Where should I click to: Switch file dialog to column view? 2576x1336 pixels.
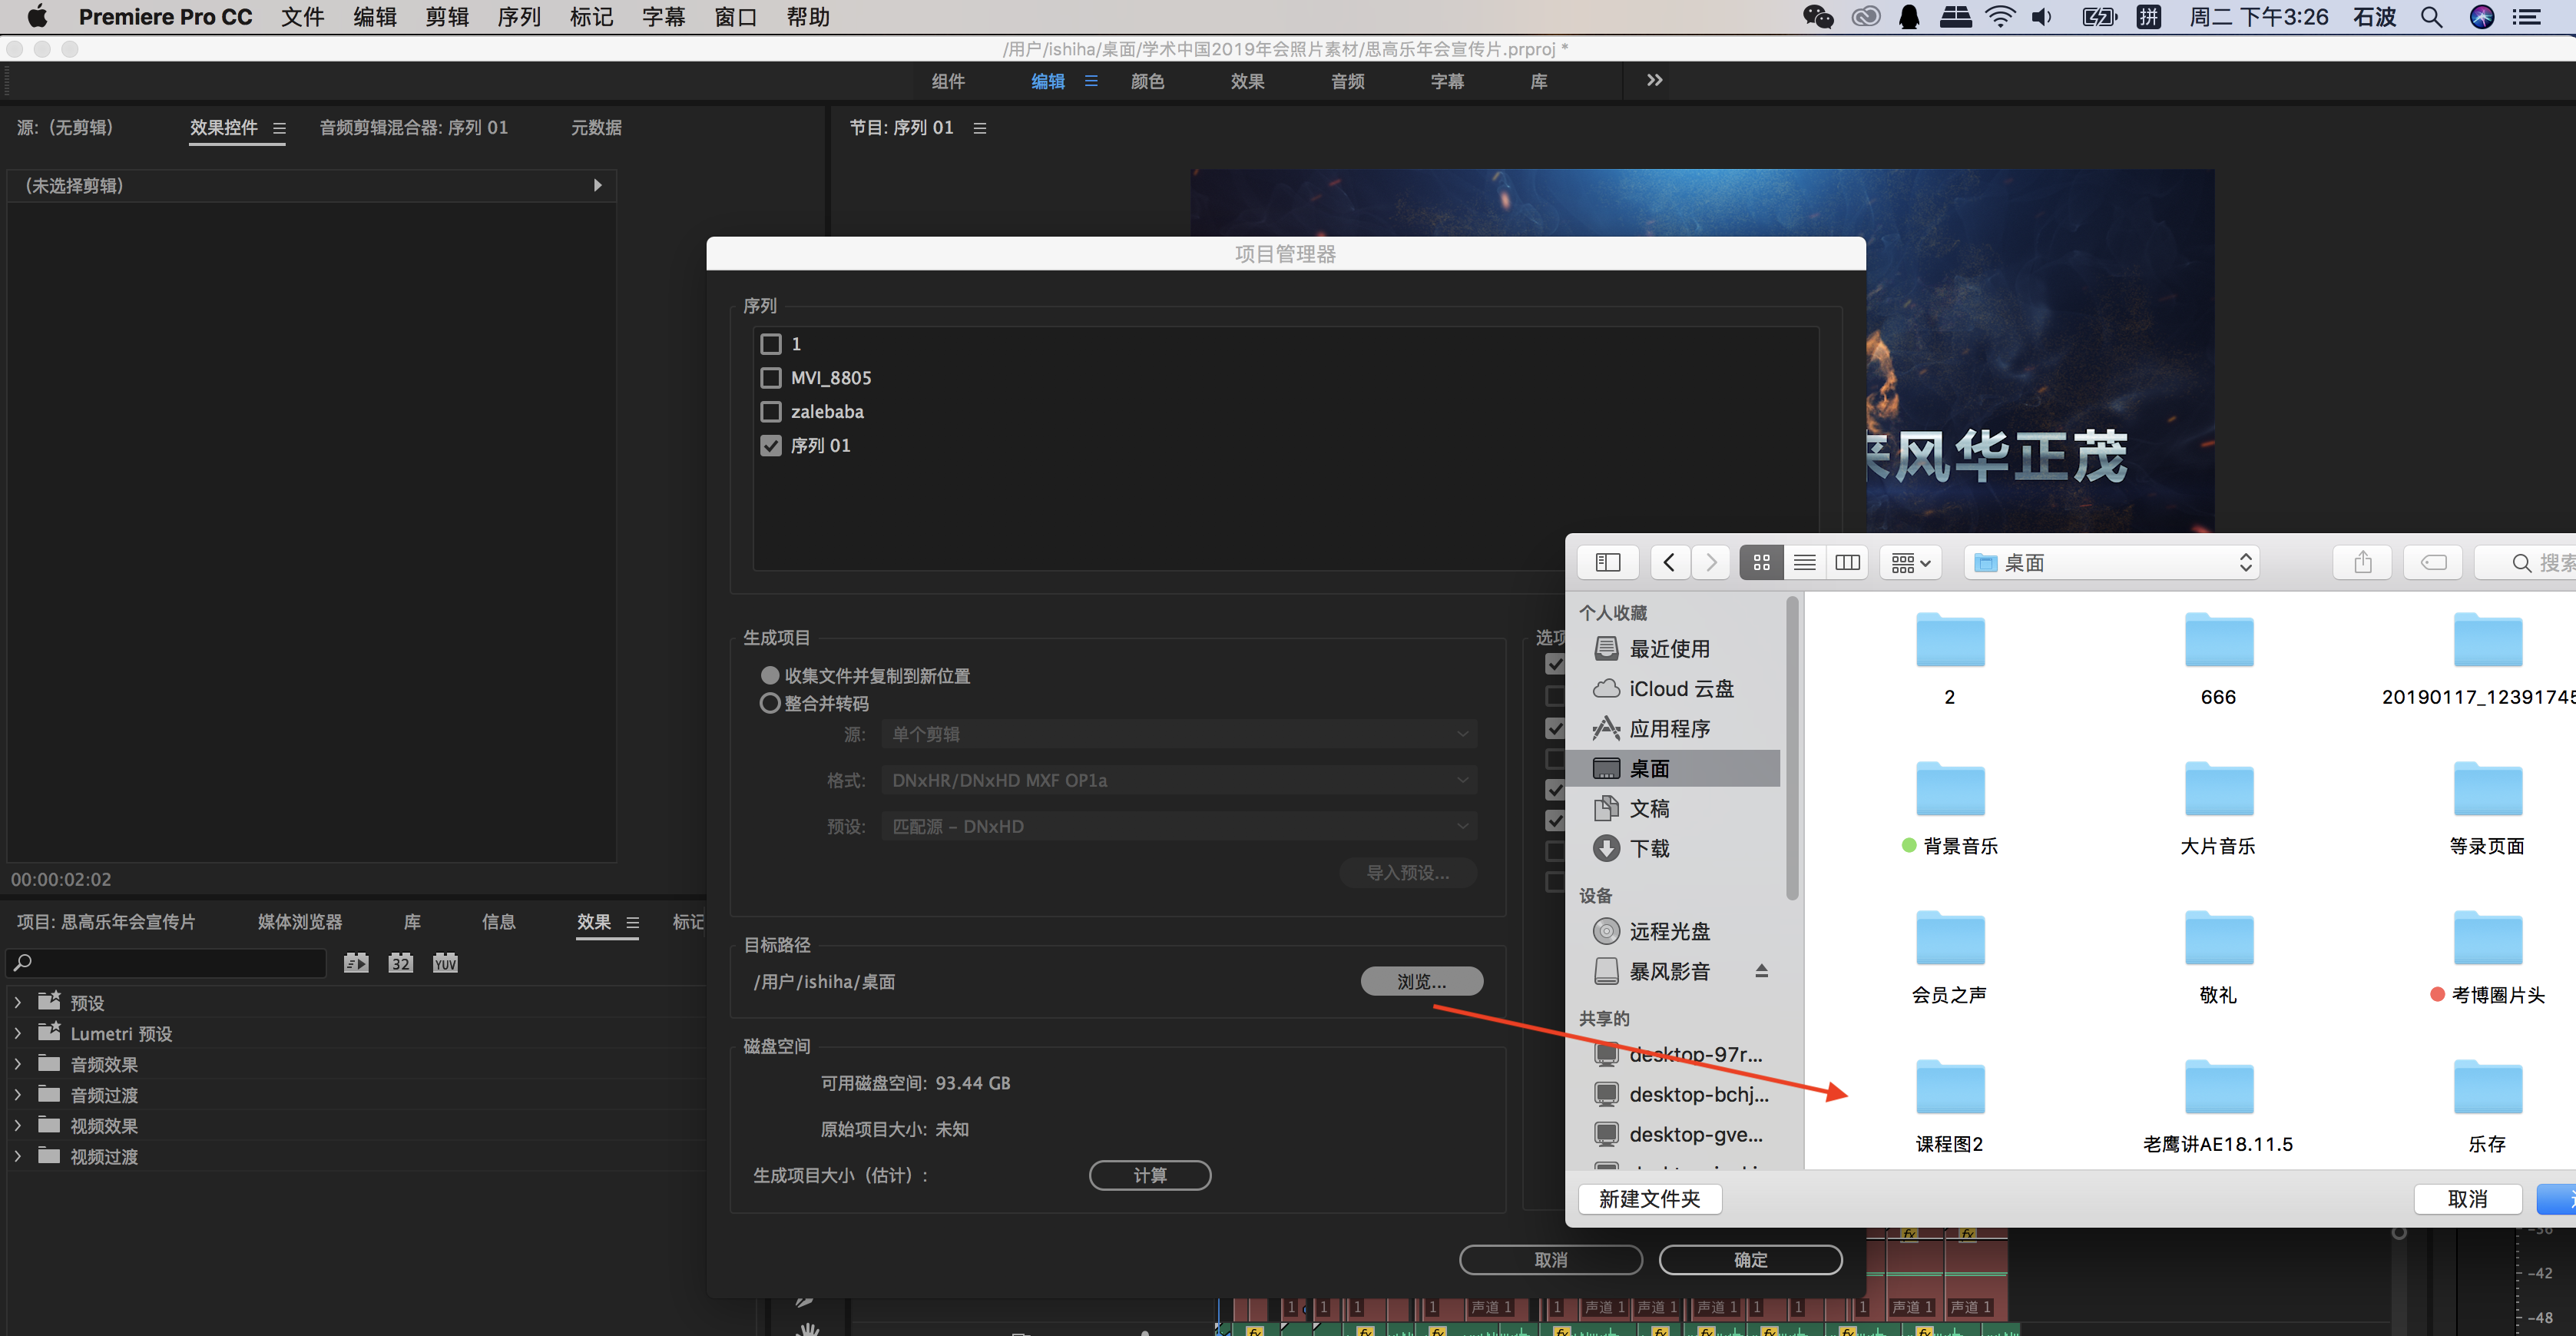tap(1847, 563)
